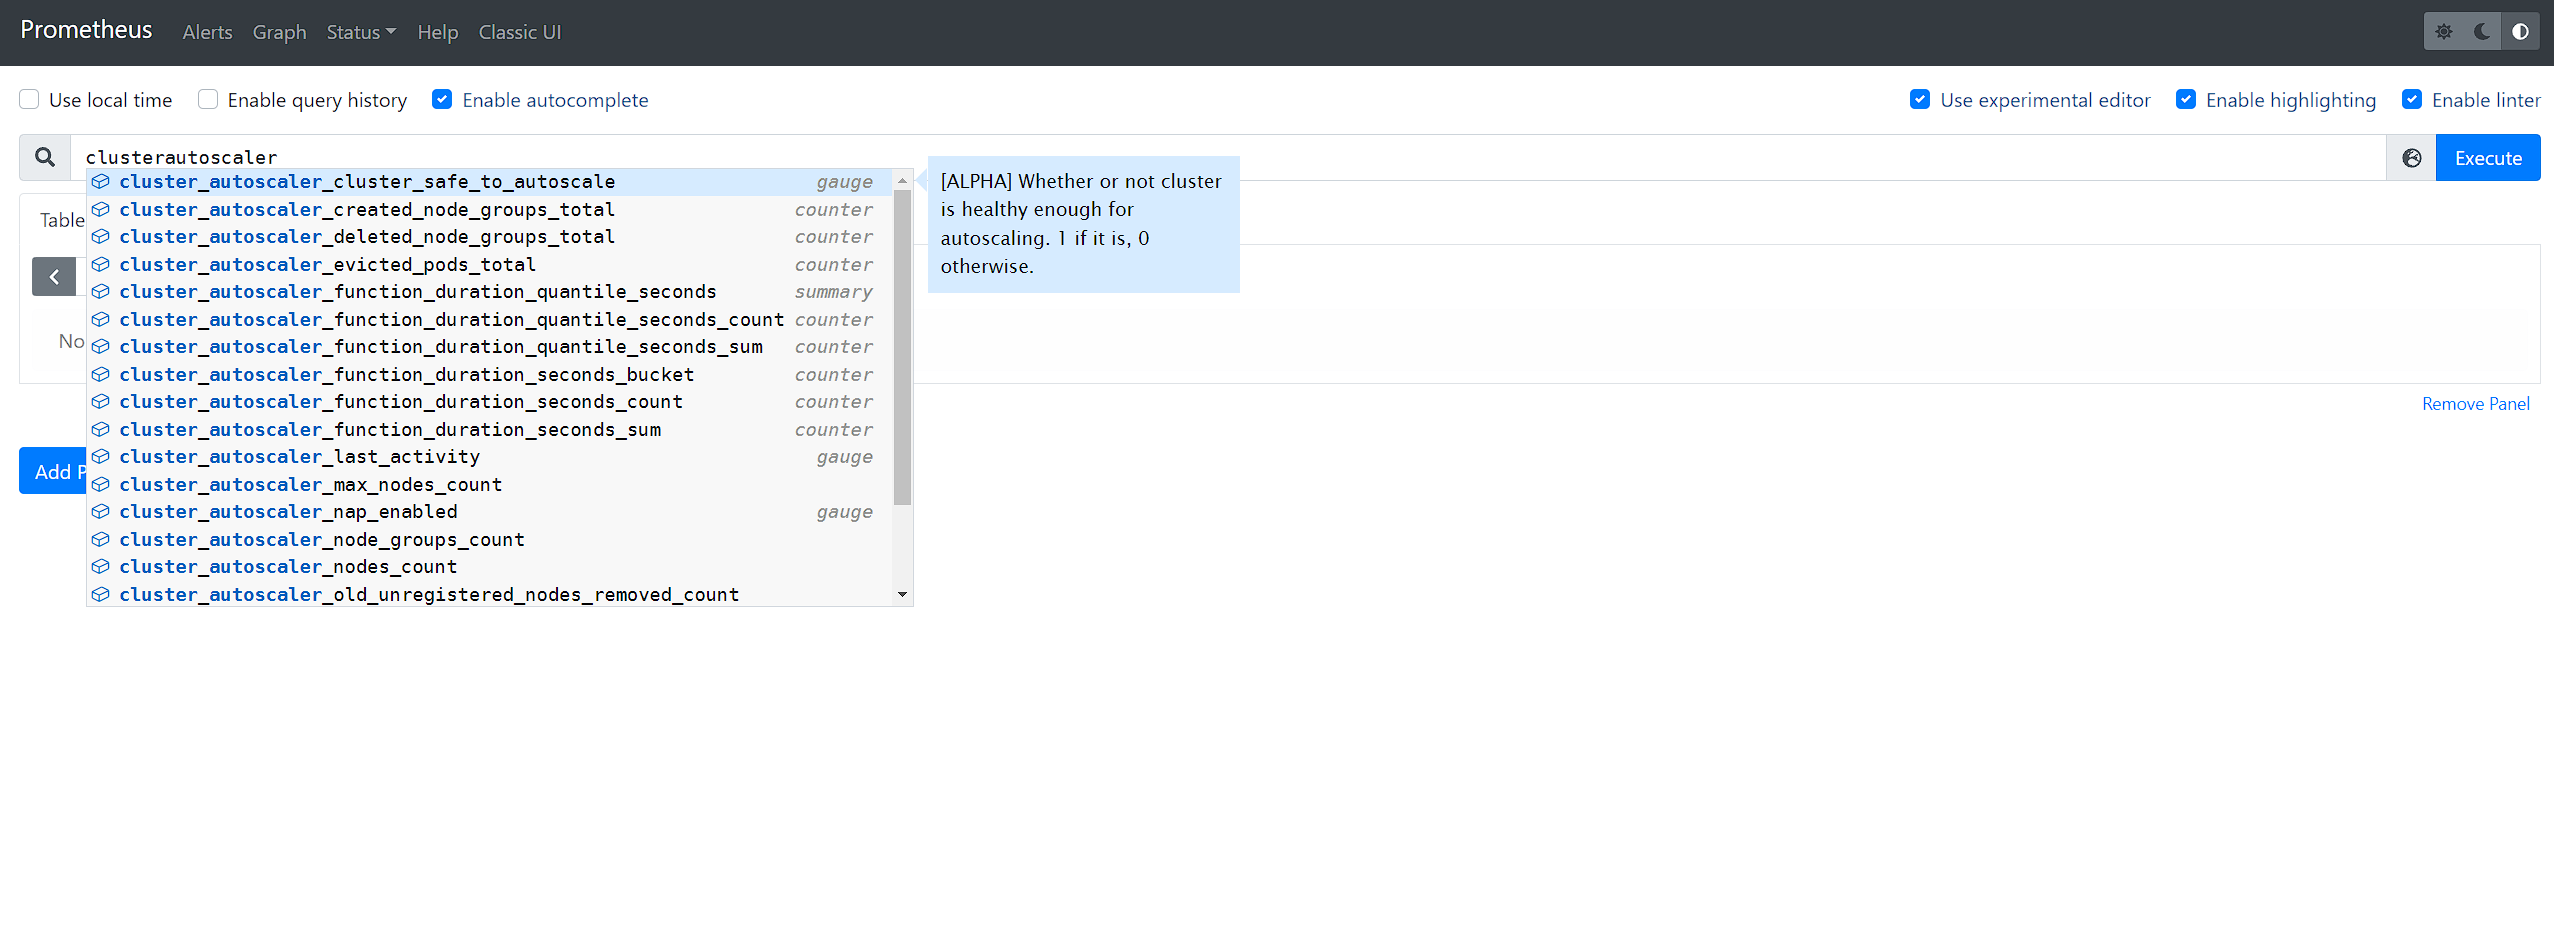This screenshot has height=938, width=2554.
Task: Select cluster_autoscaler_last_activity suggestion
Action: pos(488,457)
